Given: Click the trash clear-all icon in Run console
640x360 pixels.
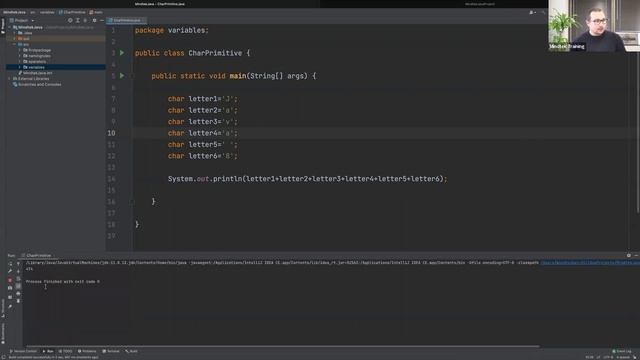Looking at the screenshot, I should click(18, 301).
